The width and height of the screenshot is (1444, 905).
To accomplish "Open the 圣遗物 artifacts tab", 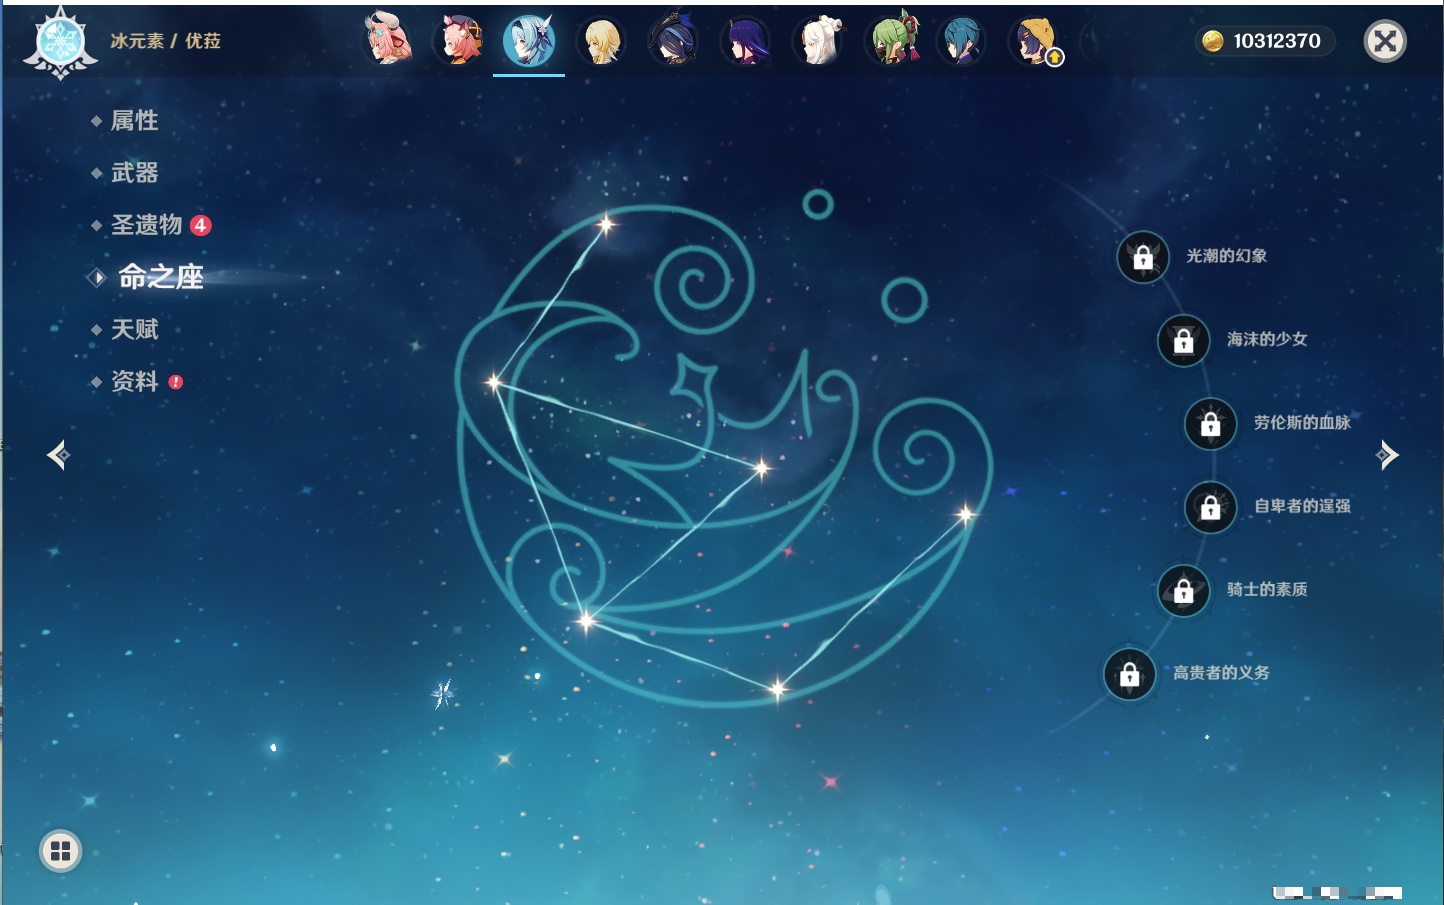I will point(146,225).
